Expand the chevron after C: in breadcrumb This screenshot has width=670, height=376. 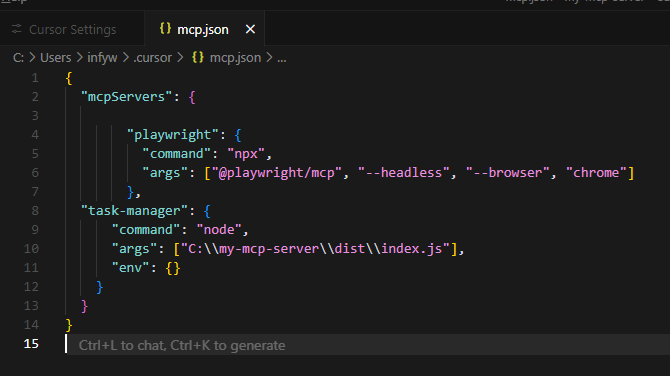[32, 58]
